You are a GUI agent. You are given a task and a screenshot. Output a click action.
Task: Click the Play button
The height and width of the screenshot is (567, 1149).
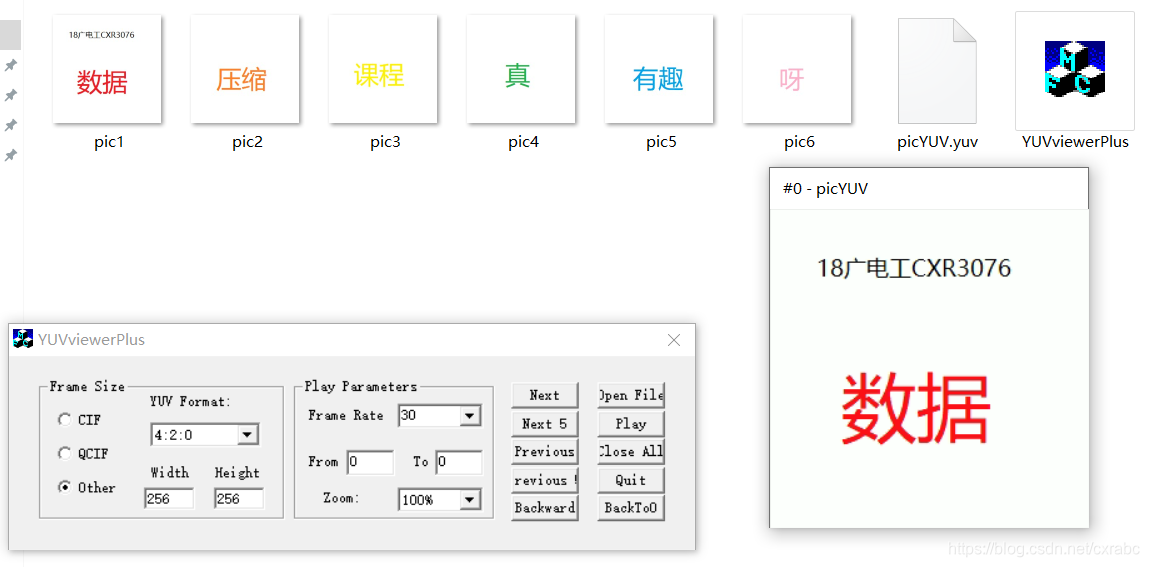[631, 423]
